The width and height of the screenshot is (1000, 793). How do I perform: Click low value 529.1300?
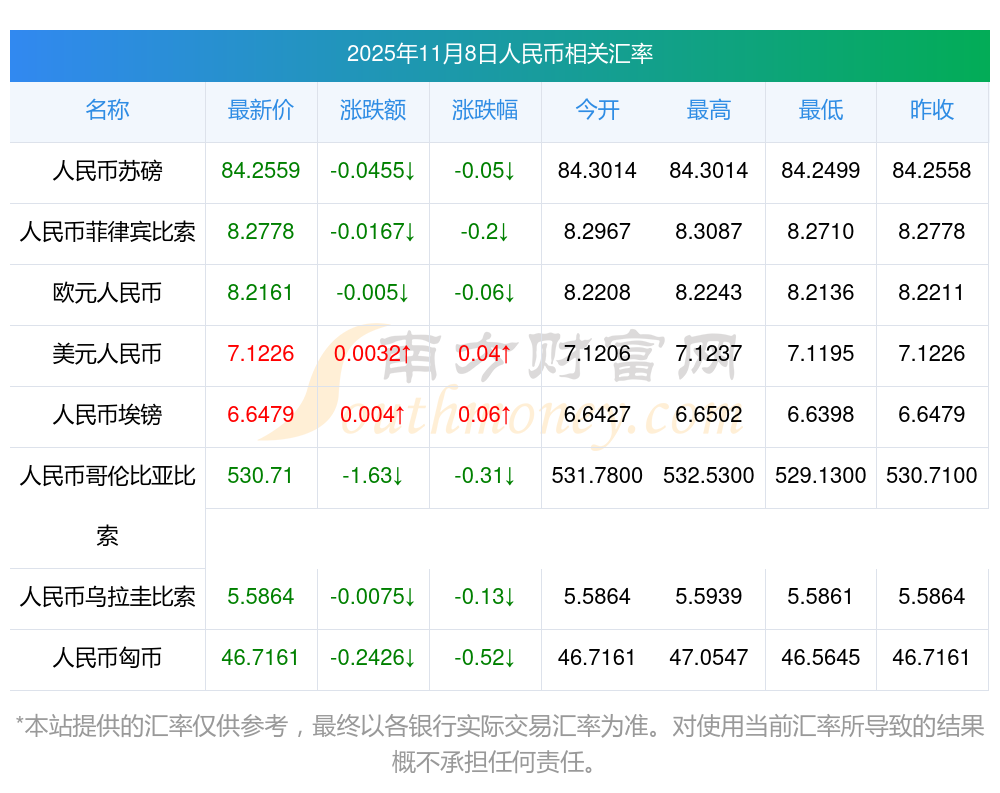point(821,475)
